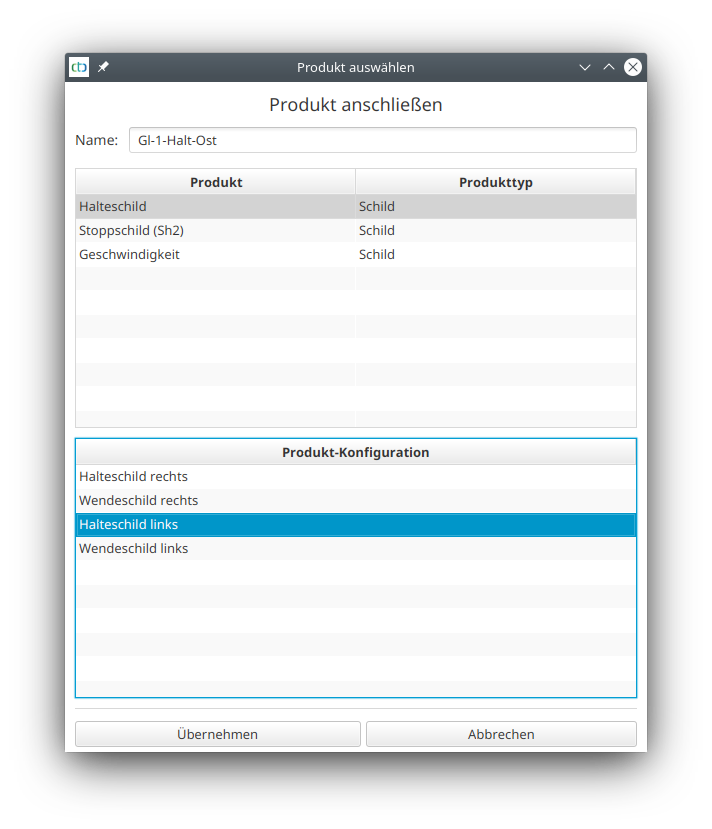Maximize the dialog with the up-arrow icon
Image resolution: width=712 pixels, height=829 pixels.
point(609,67)
